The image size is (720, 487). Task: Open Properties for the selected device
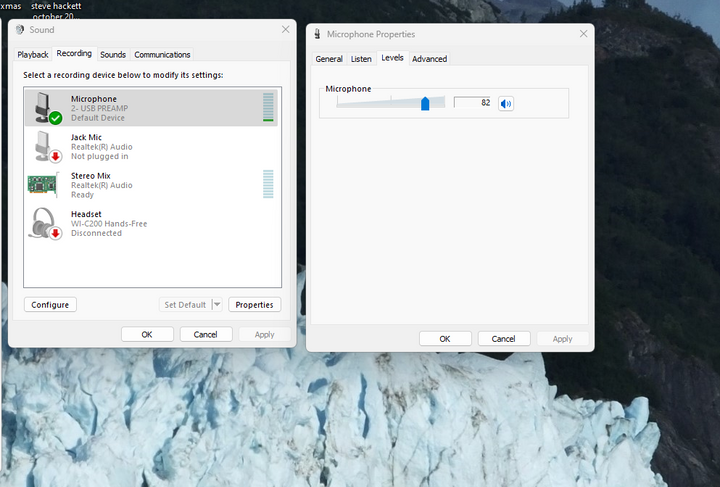point(254,305)
